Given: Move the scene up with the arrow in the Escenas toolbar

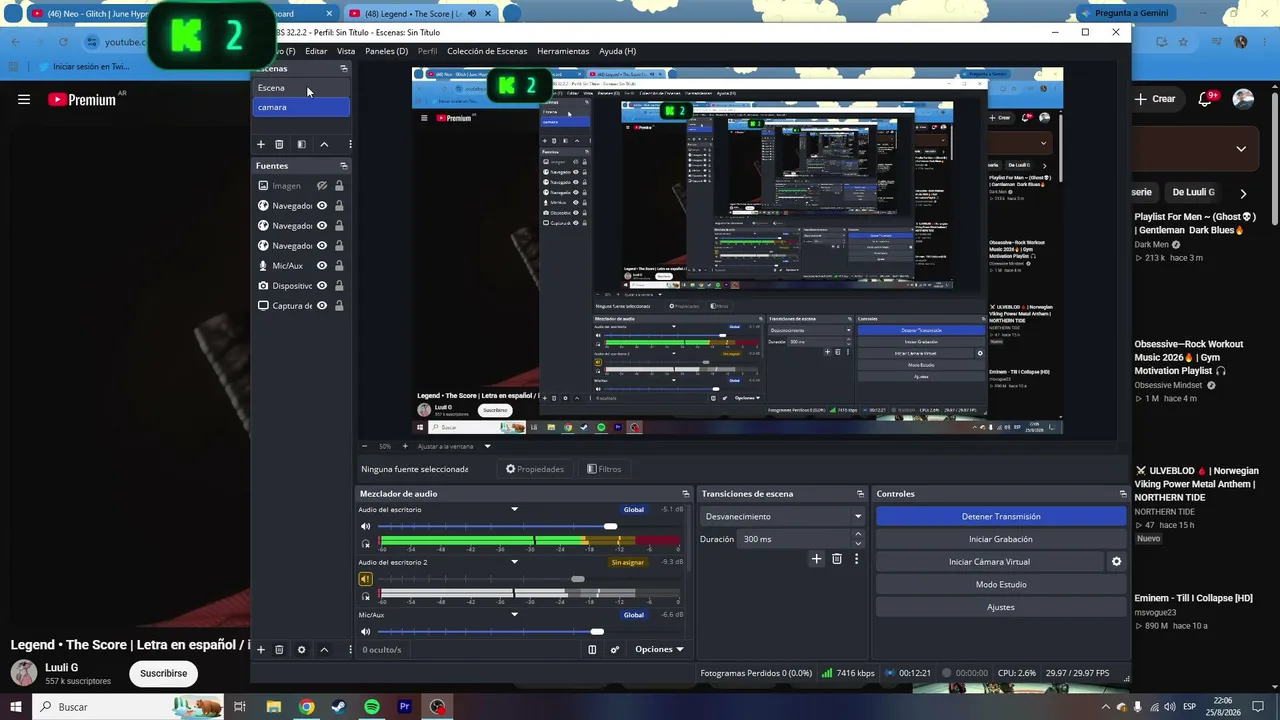Looking at the screenshot, I should point(324,145).
